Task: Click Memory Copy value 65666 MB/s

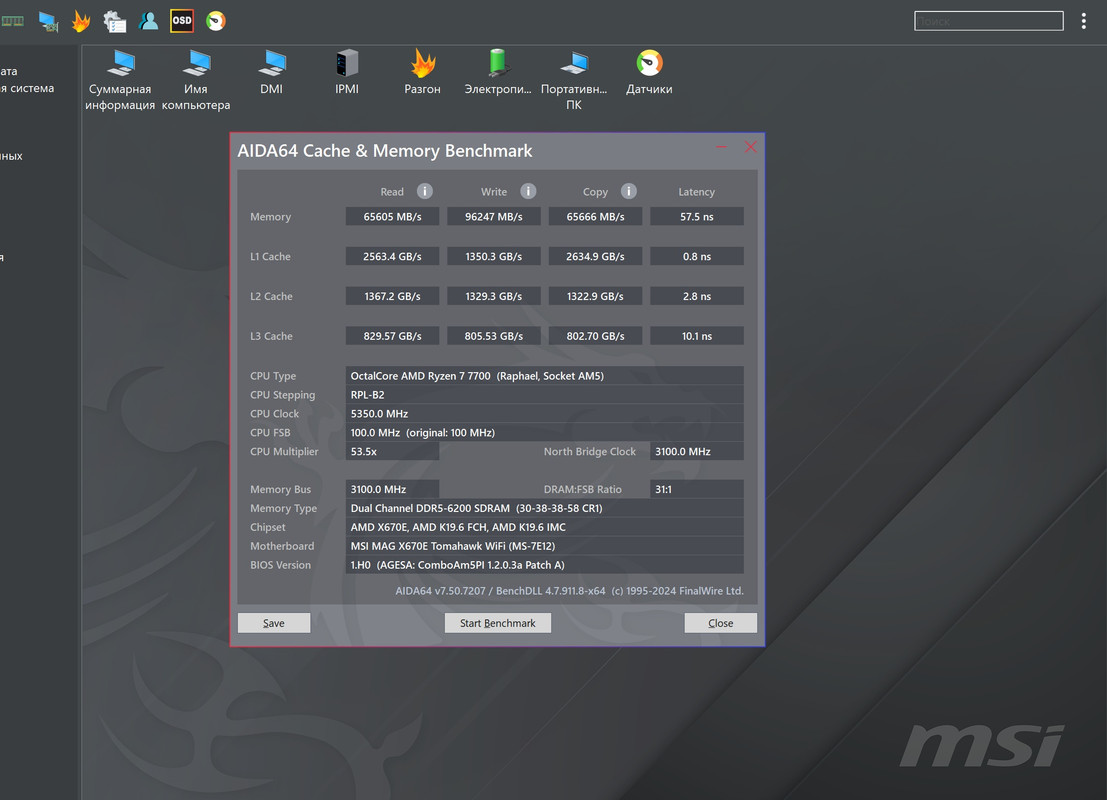Action: 595,217
